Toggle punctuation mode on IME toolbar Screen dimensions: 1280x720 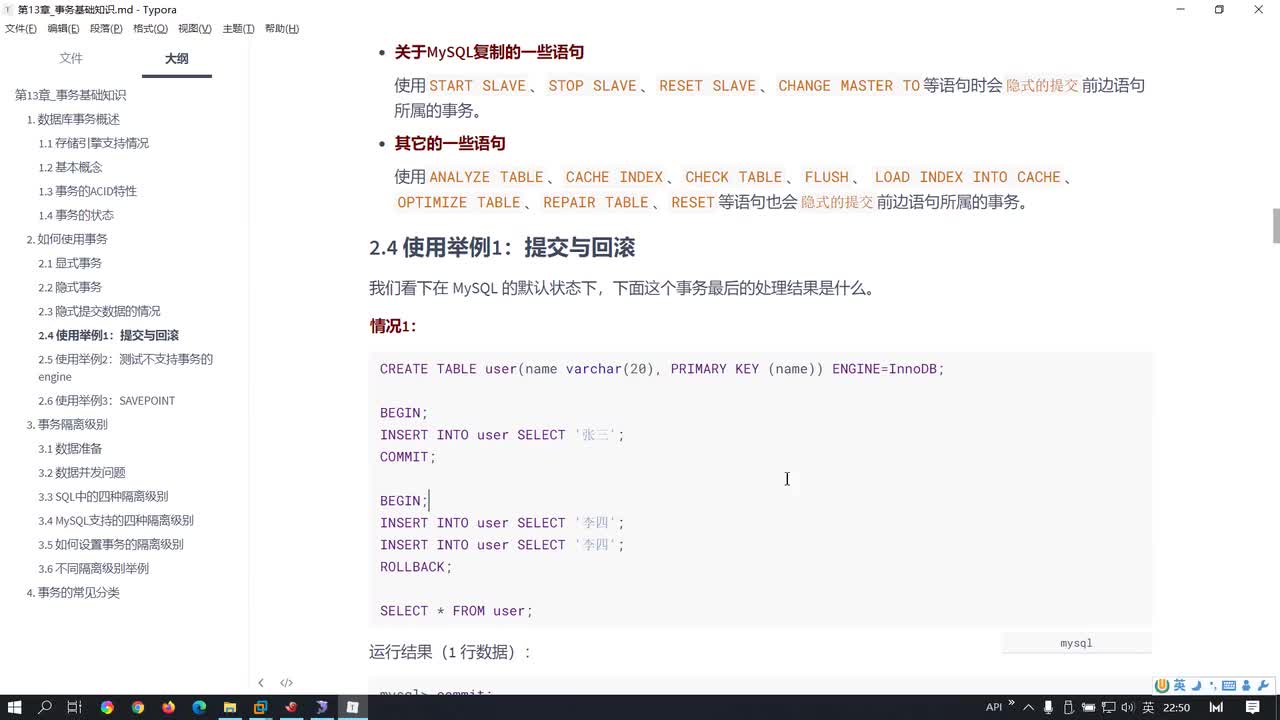pyautogui.click(x=1213, y=685)
